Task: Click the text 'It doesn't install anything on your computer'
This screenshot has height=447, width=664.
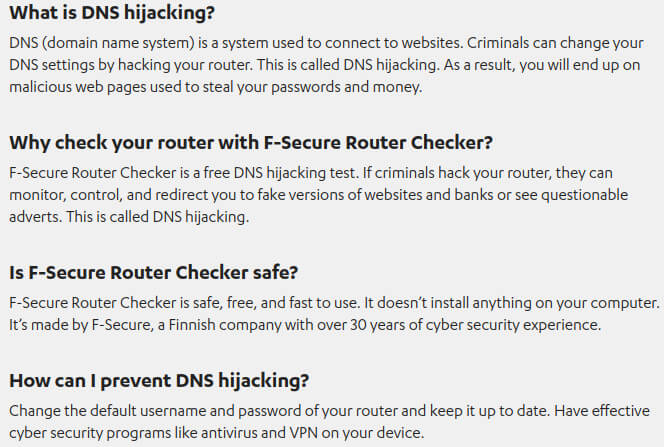Action: coord(512,303)
